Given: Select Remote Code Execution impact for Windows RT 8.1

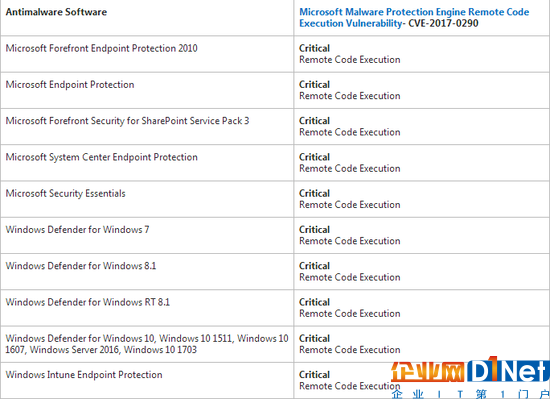Looking at the screenshot, I should 349,313.
